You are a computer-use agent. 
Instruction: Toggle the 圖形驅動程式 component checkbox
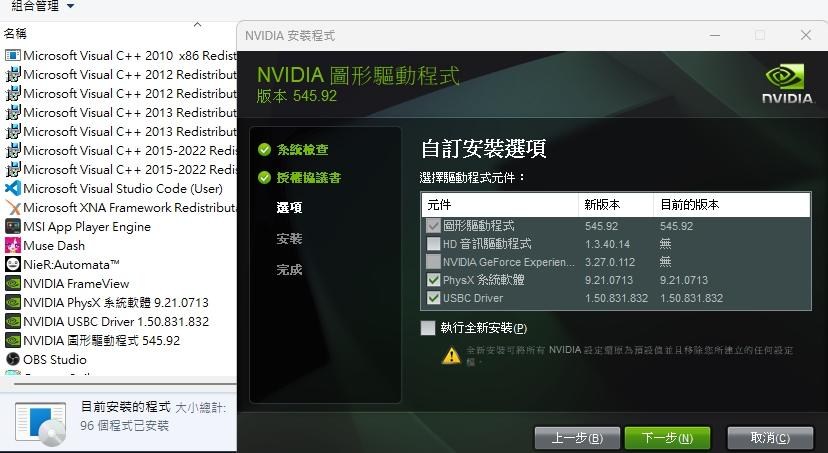[x=433, y=226]
